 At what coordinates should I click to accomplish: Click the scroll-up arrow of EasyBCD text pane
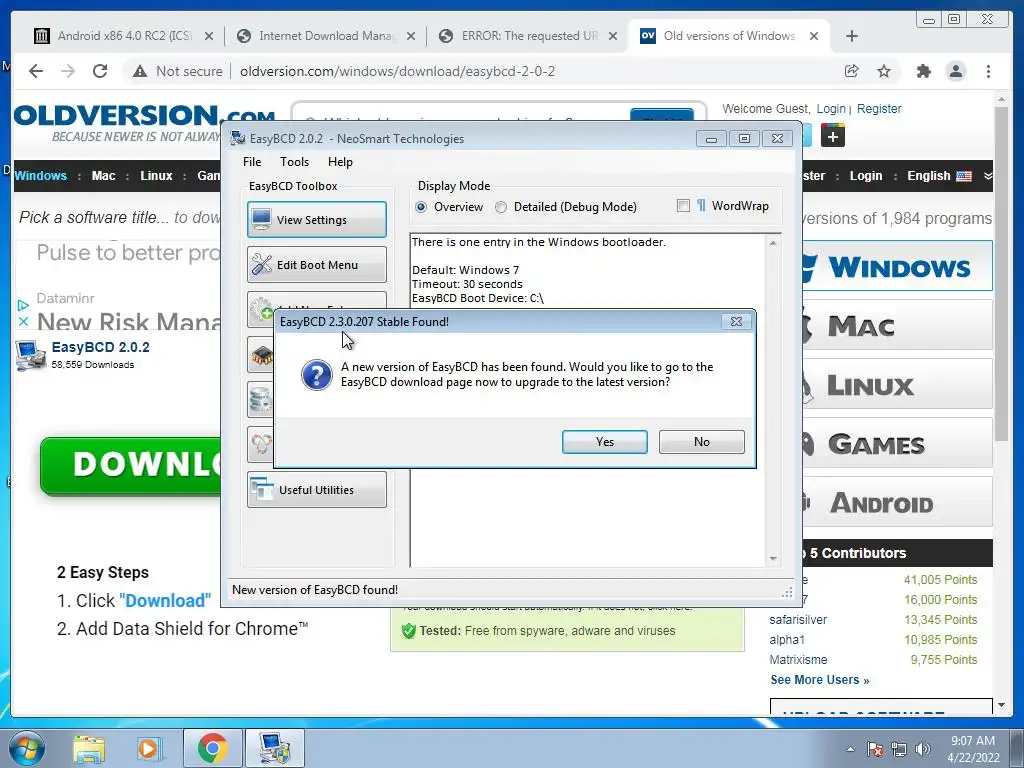[x=773, y=243]
